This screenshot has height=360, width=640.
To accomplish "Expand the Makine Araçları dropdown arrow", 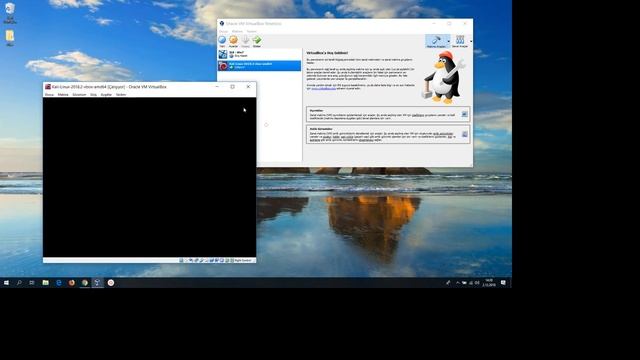I will tap(449, 41).
